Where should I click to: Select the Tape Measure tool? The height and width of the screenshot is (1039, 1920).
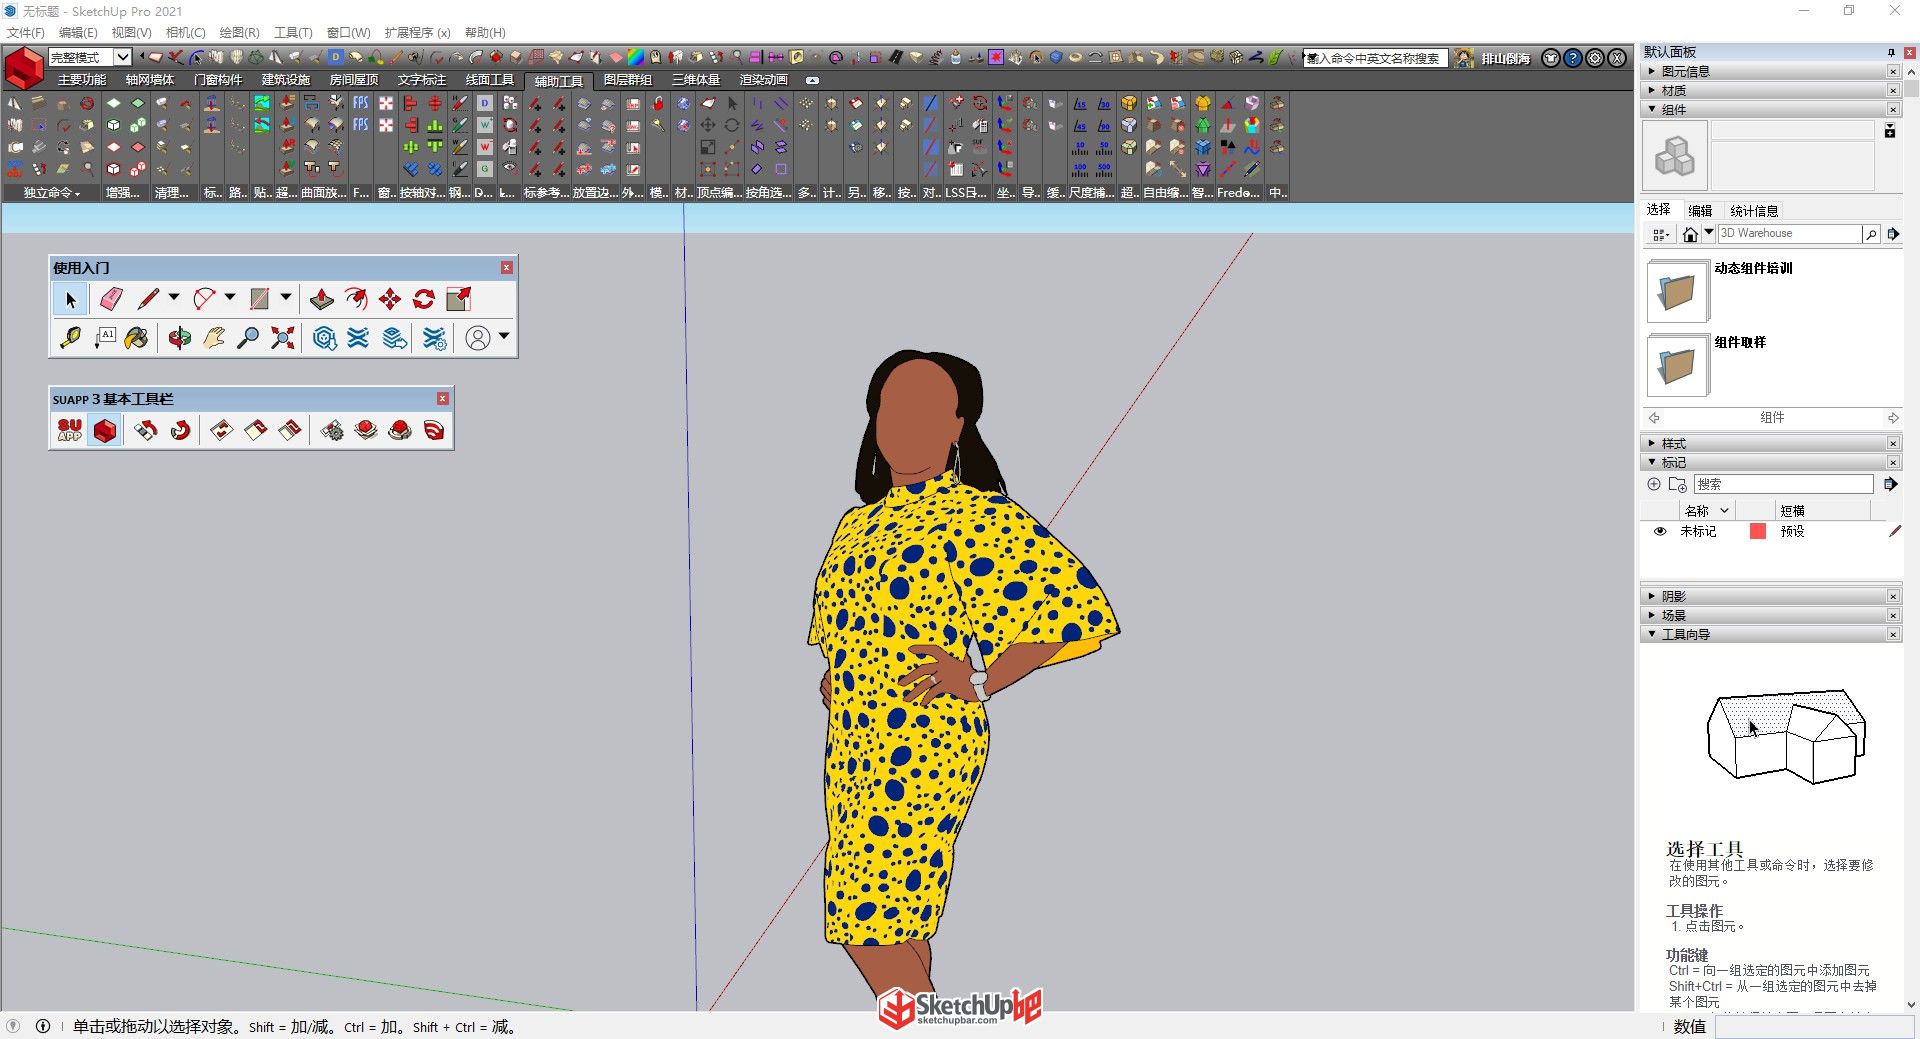click(x=70, y=338)
